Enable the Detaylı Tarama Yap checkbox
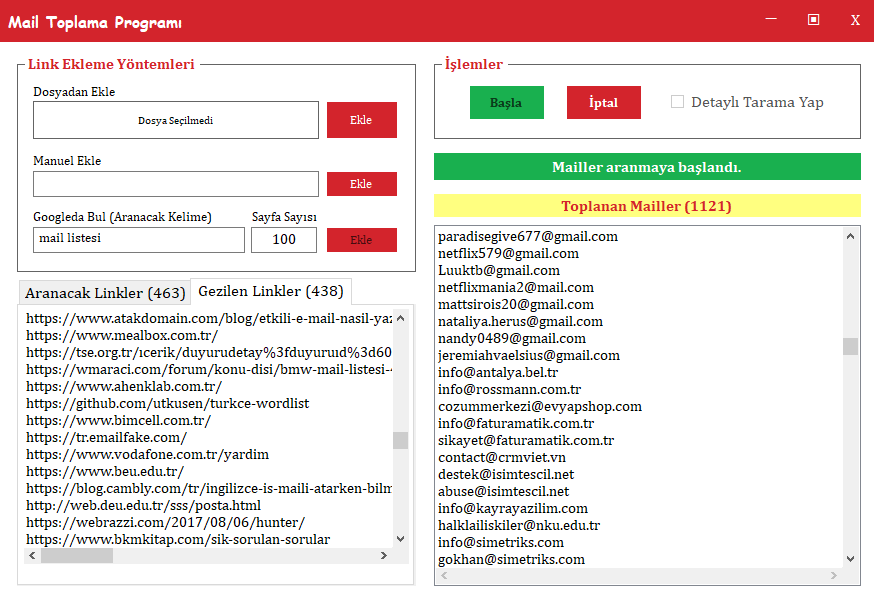The width and height of the screenshot is (874, 606). pos(678,102)
